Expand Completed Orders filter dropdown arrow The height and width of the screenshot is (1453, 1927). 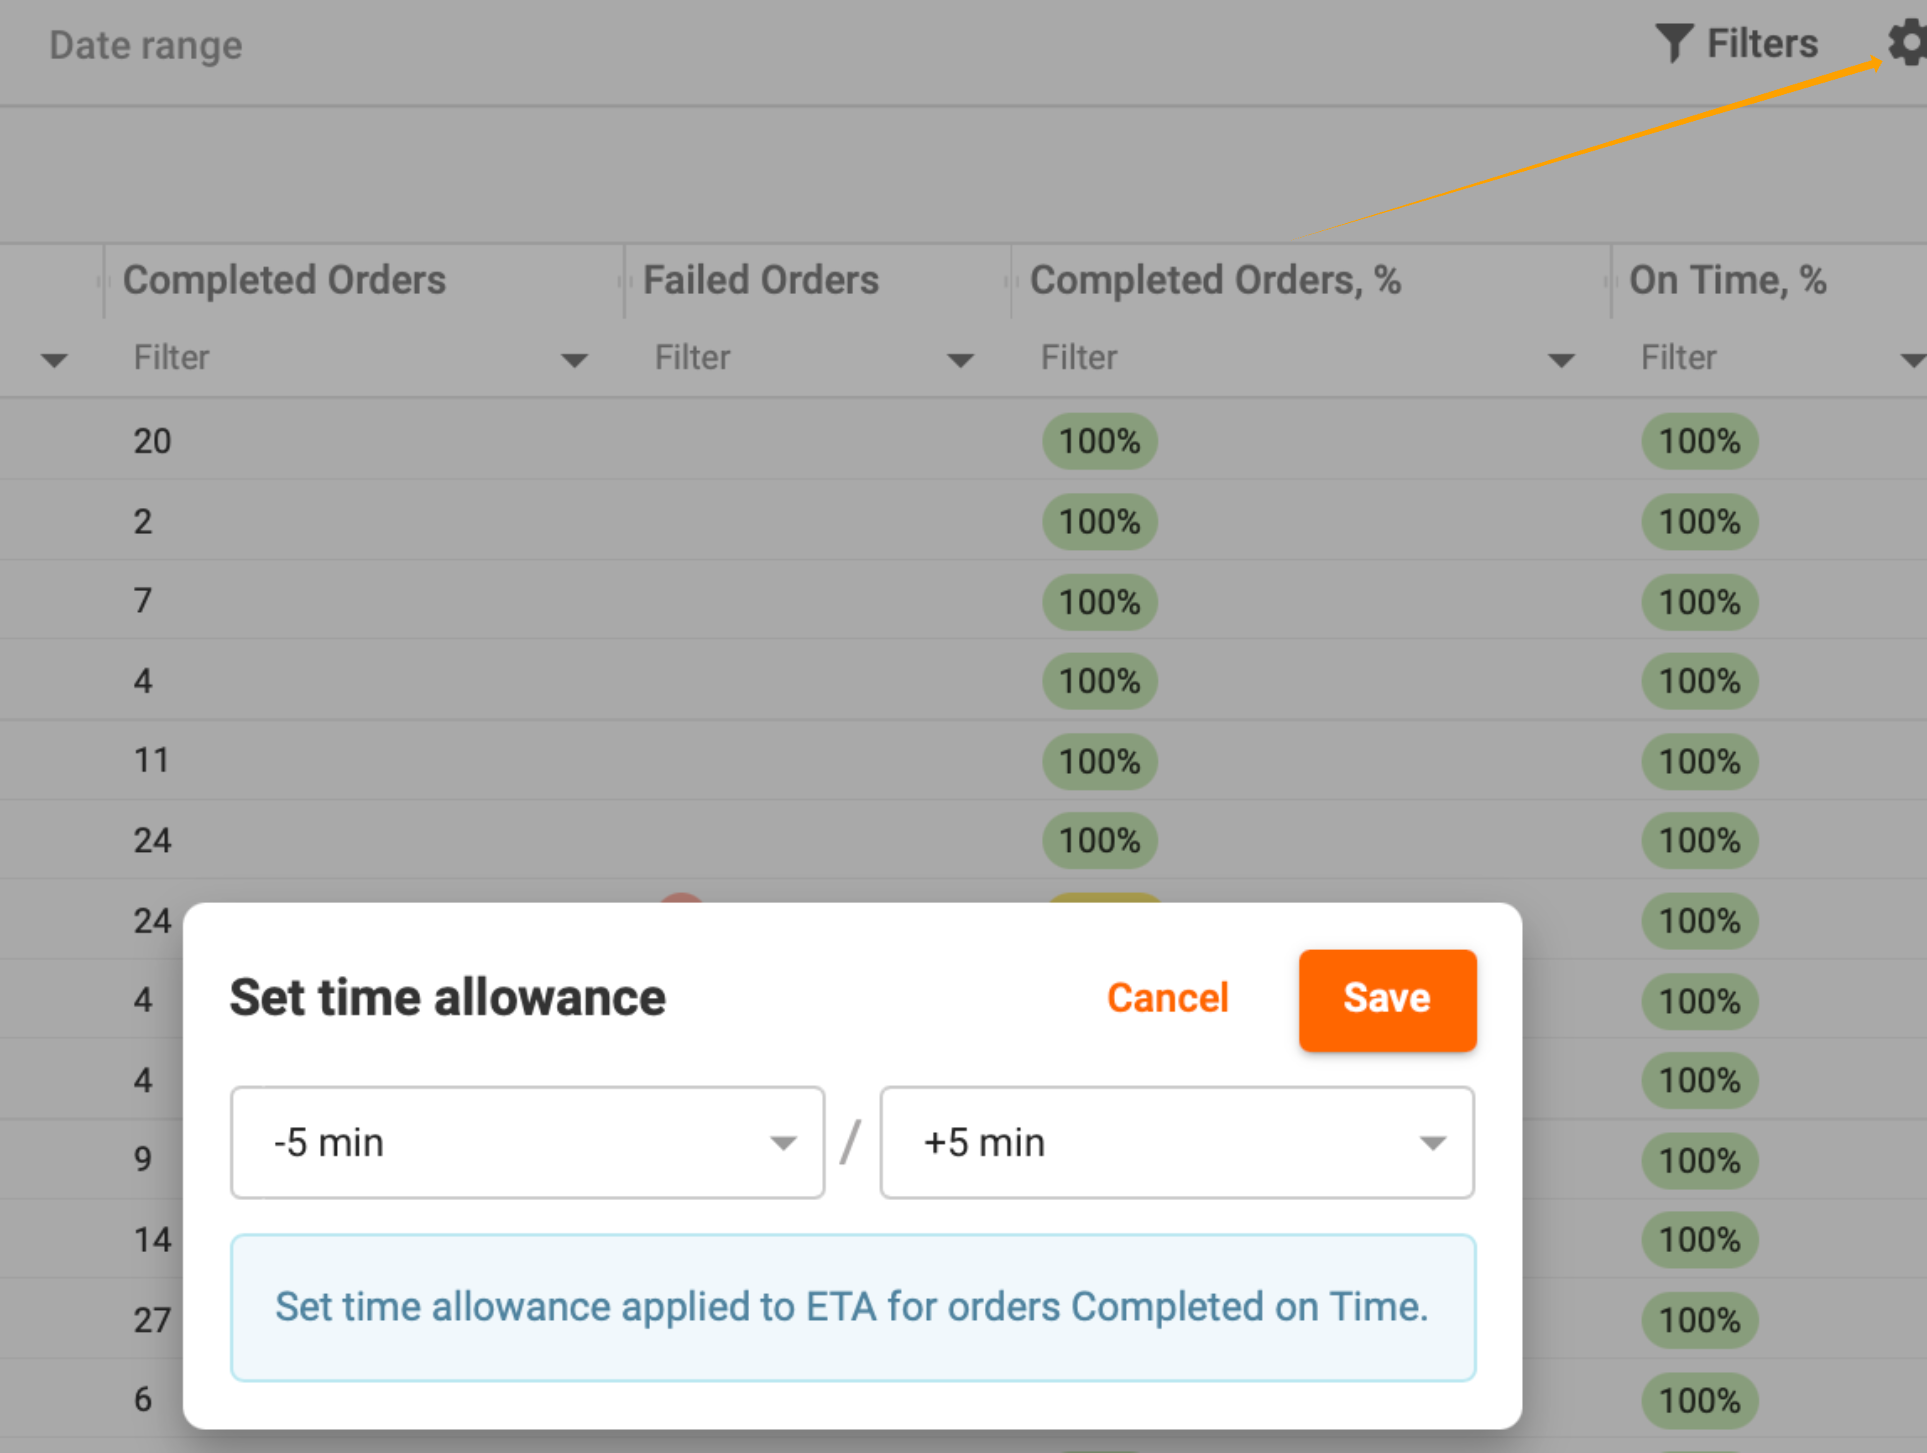click(574, 360)
